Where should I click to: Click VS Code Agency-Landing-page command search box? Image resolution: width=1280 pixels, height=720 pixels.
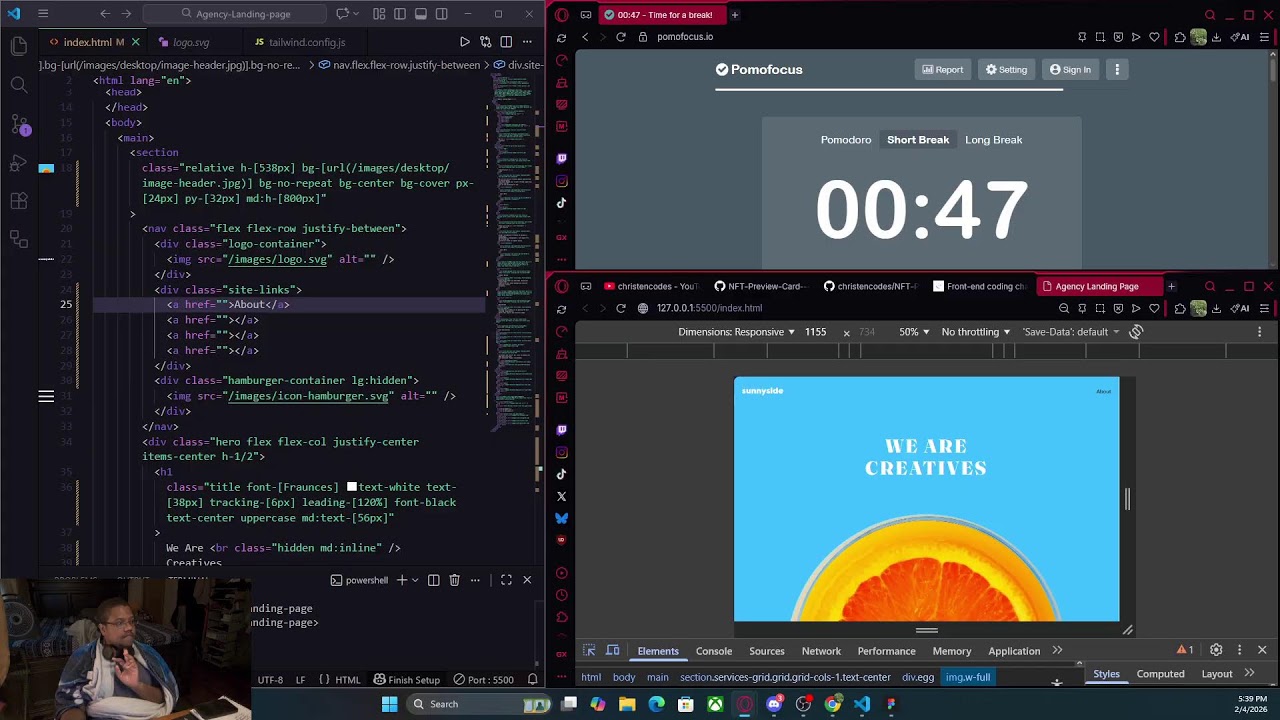[235, 14]
